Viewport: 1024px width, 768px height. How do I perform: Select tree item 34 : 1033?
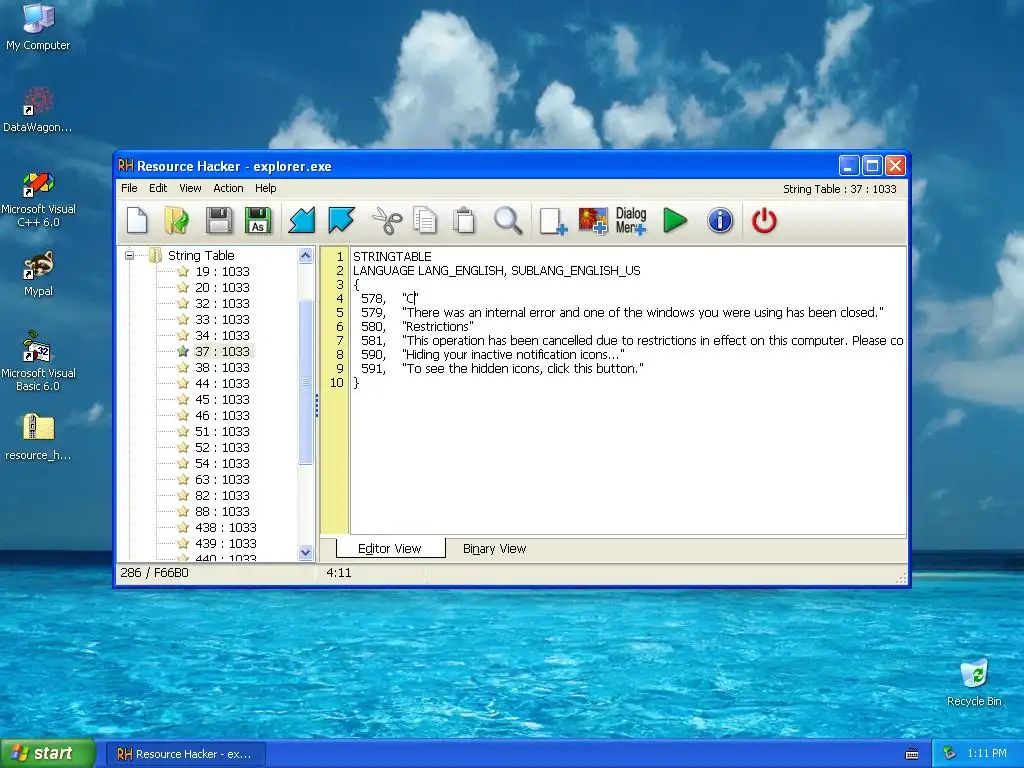(222, 336)
